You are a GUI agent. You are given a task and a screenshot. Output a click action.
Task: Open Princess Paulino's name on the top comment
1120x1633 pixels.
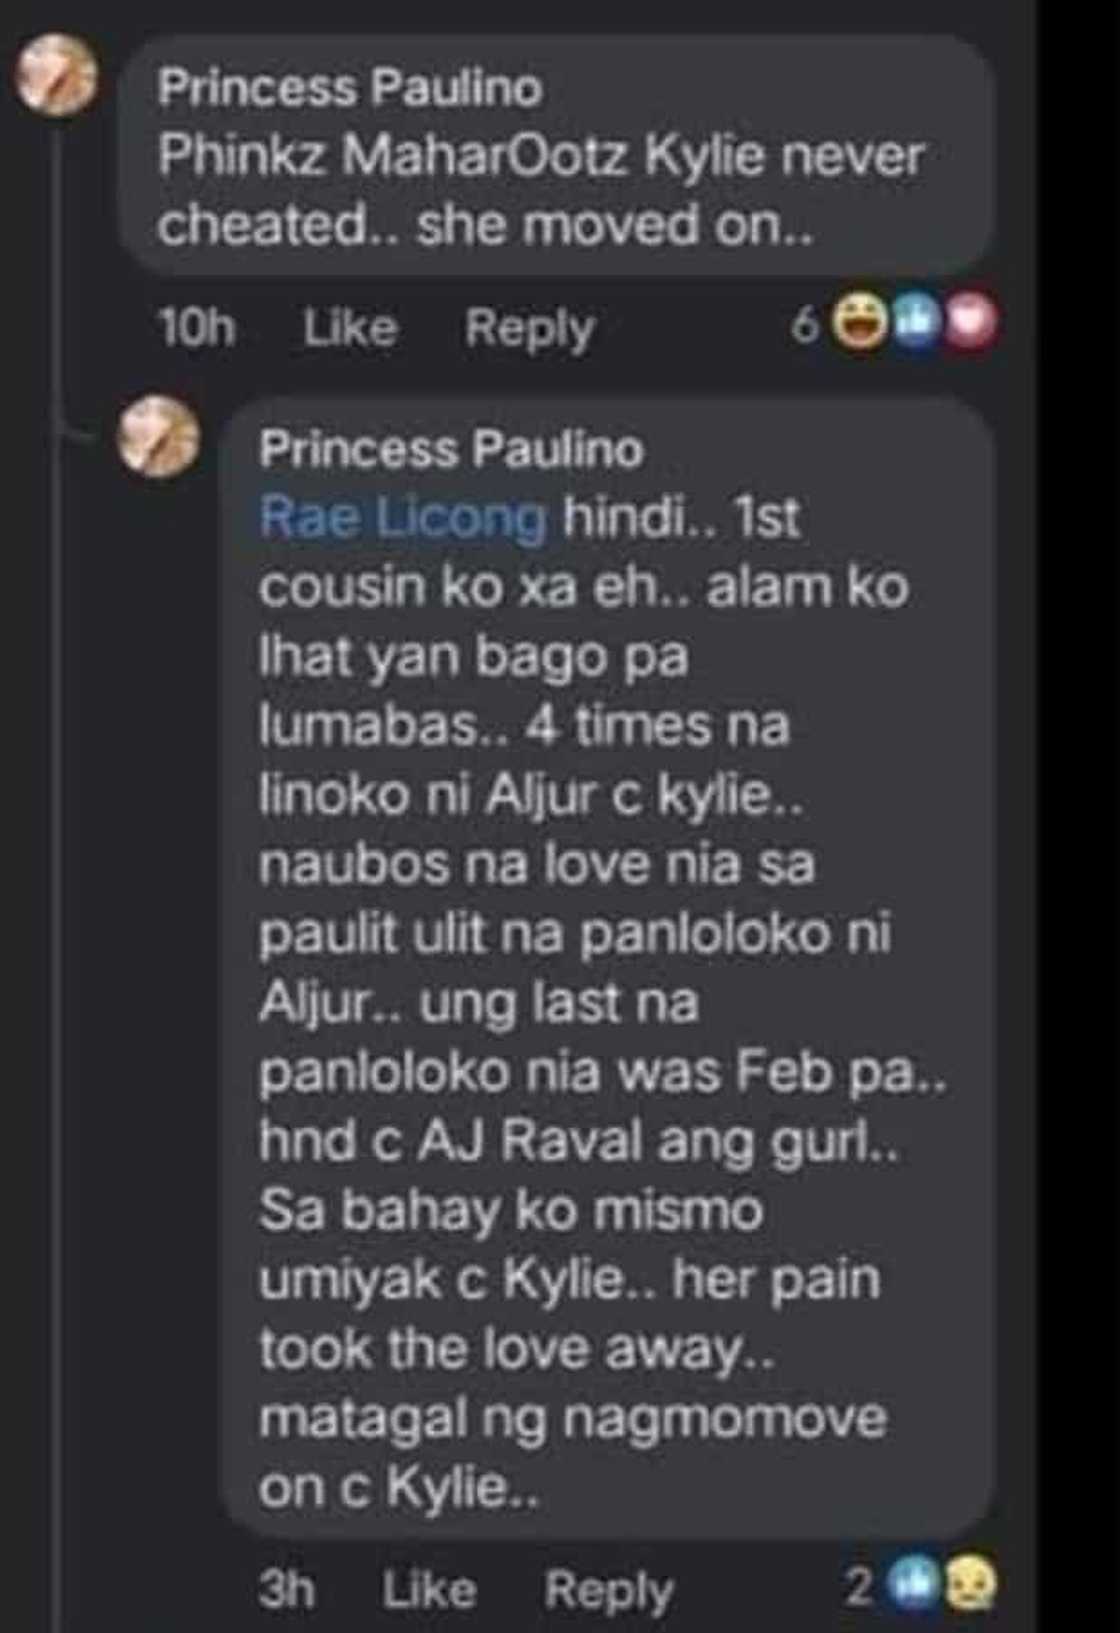coord(349,87)
